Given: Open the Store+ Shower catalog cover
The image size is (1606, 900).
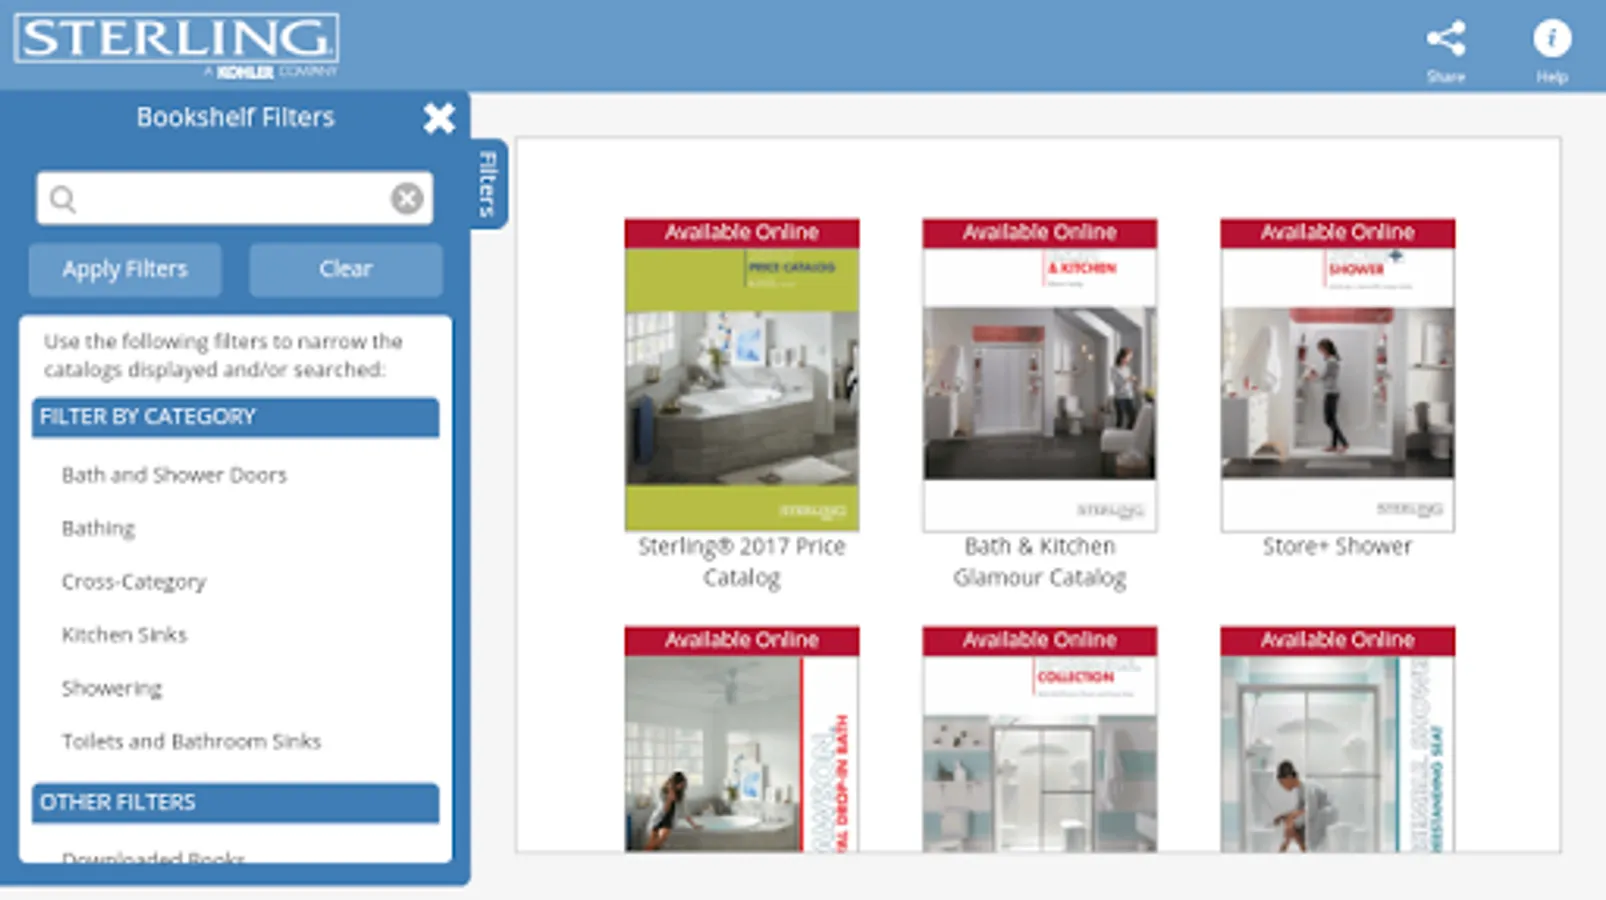Looking at the screenshot, I should coord(1338,375).
